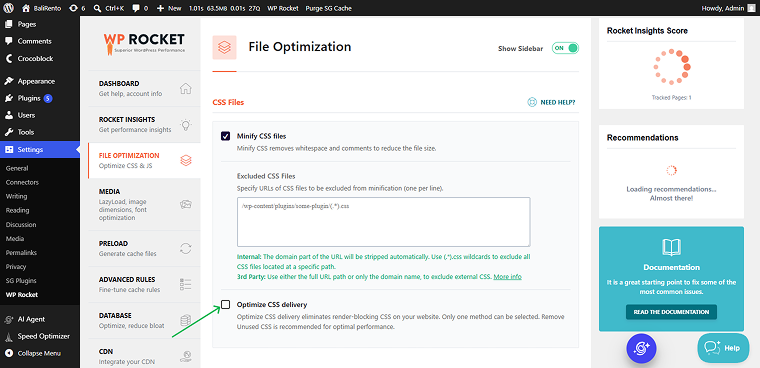Viewport: 760px width, 368px height.
Task: Open Permalinks settings submenu item
Action: tap(21, 253)
